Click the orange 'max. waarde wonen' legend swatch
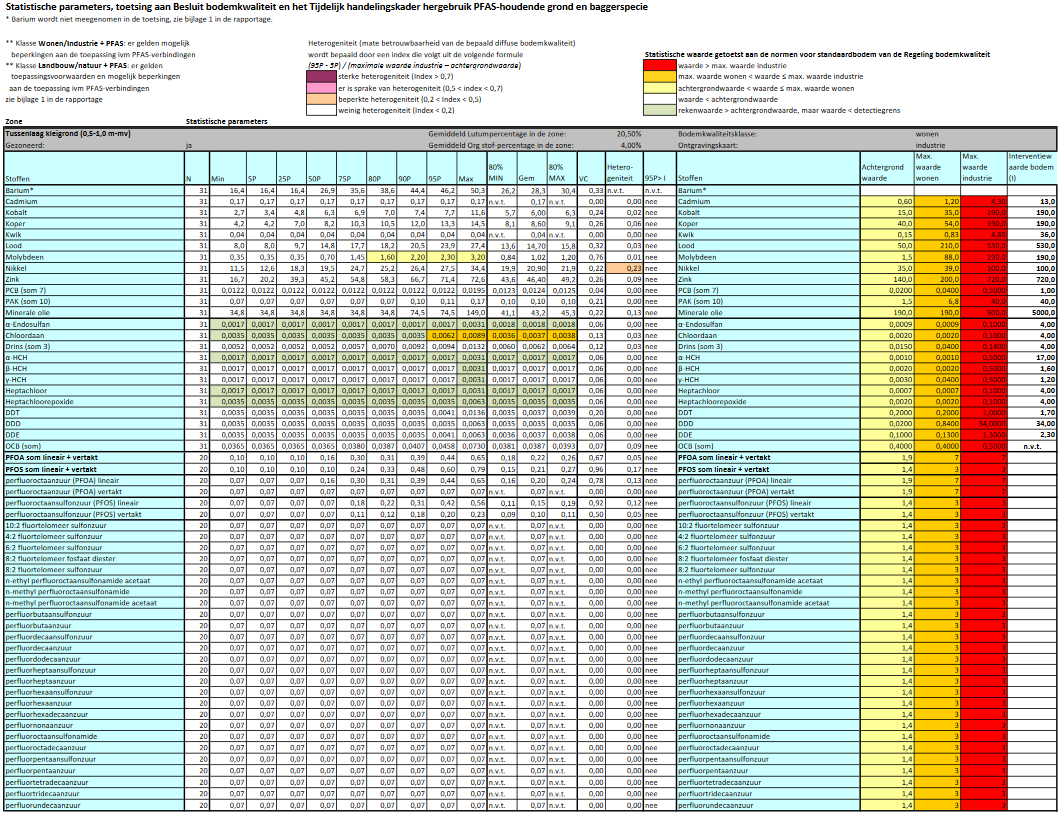Viewport: 1061px width, 814px height. tap(659, 76)
